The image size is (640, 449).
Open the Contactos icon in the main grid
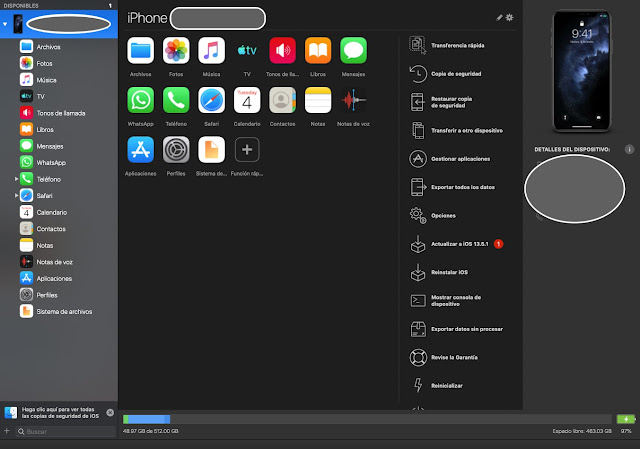click(x=282, y=100)
